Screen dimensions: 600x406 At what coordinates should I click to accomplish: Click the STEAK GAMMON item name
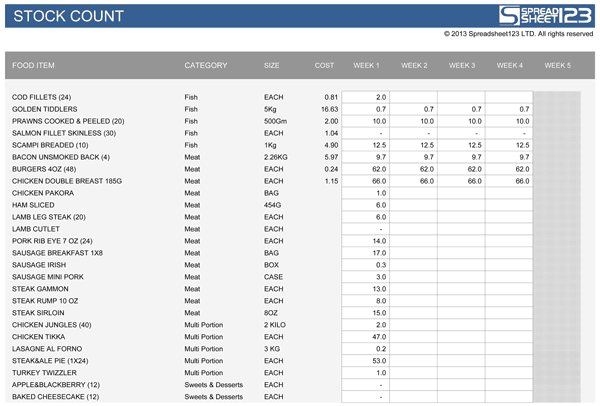(40, 289)
